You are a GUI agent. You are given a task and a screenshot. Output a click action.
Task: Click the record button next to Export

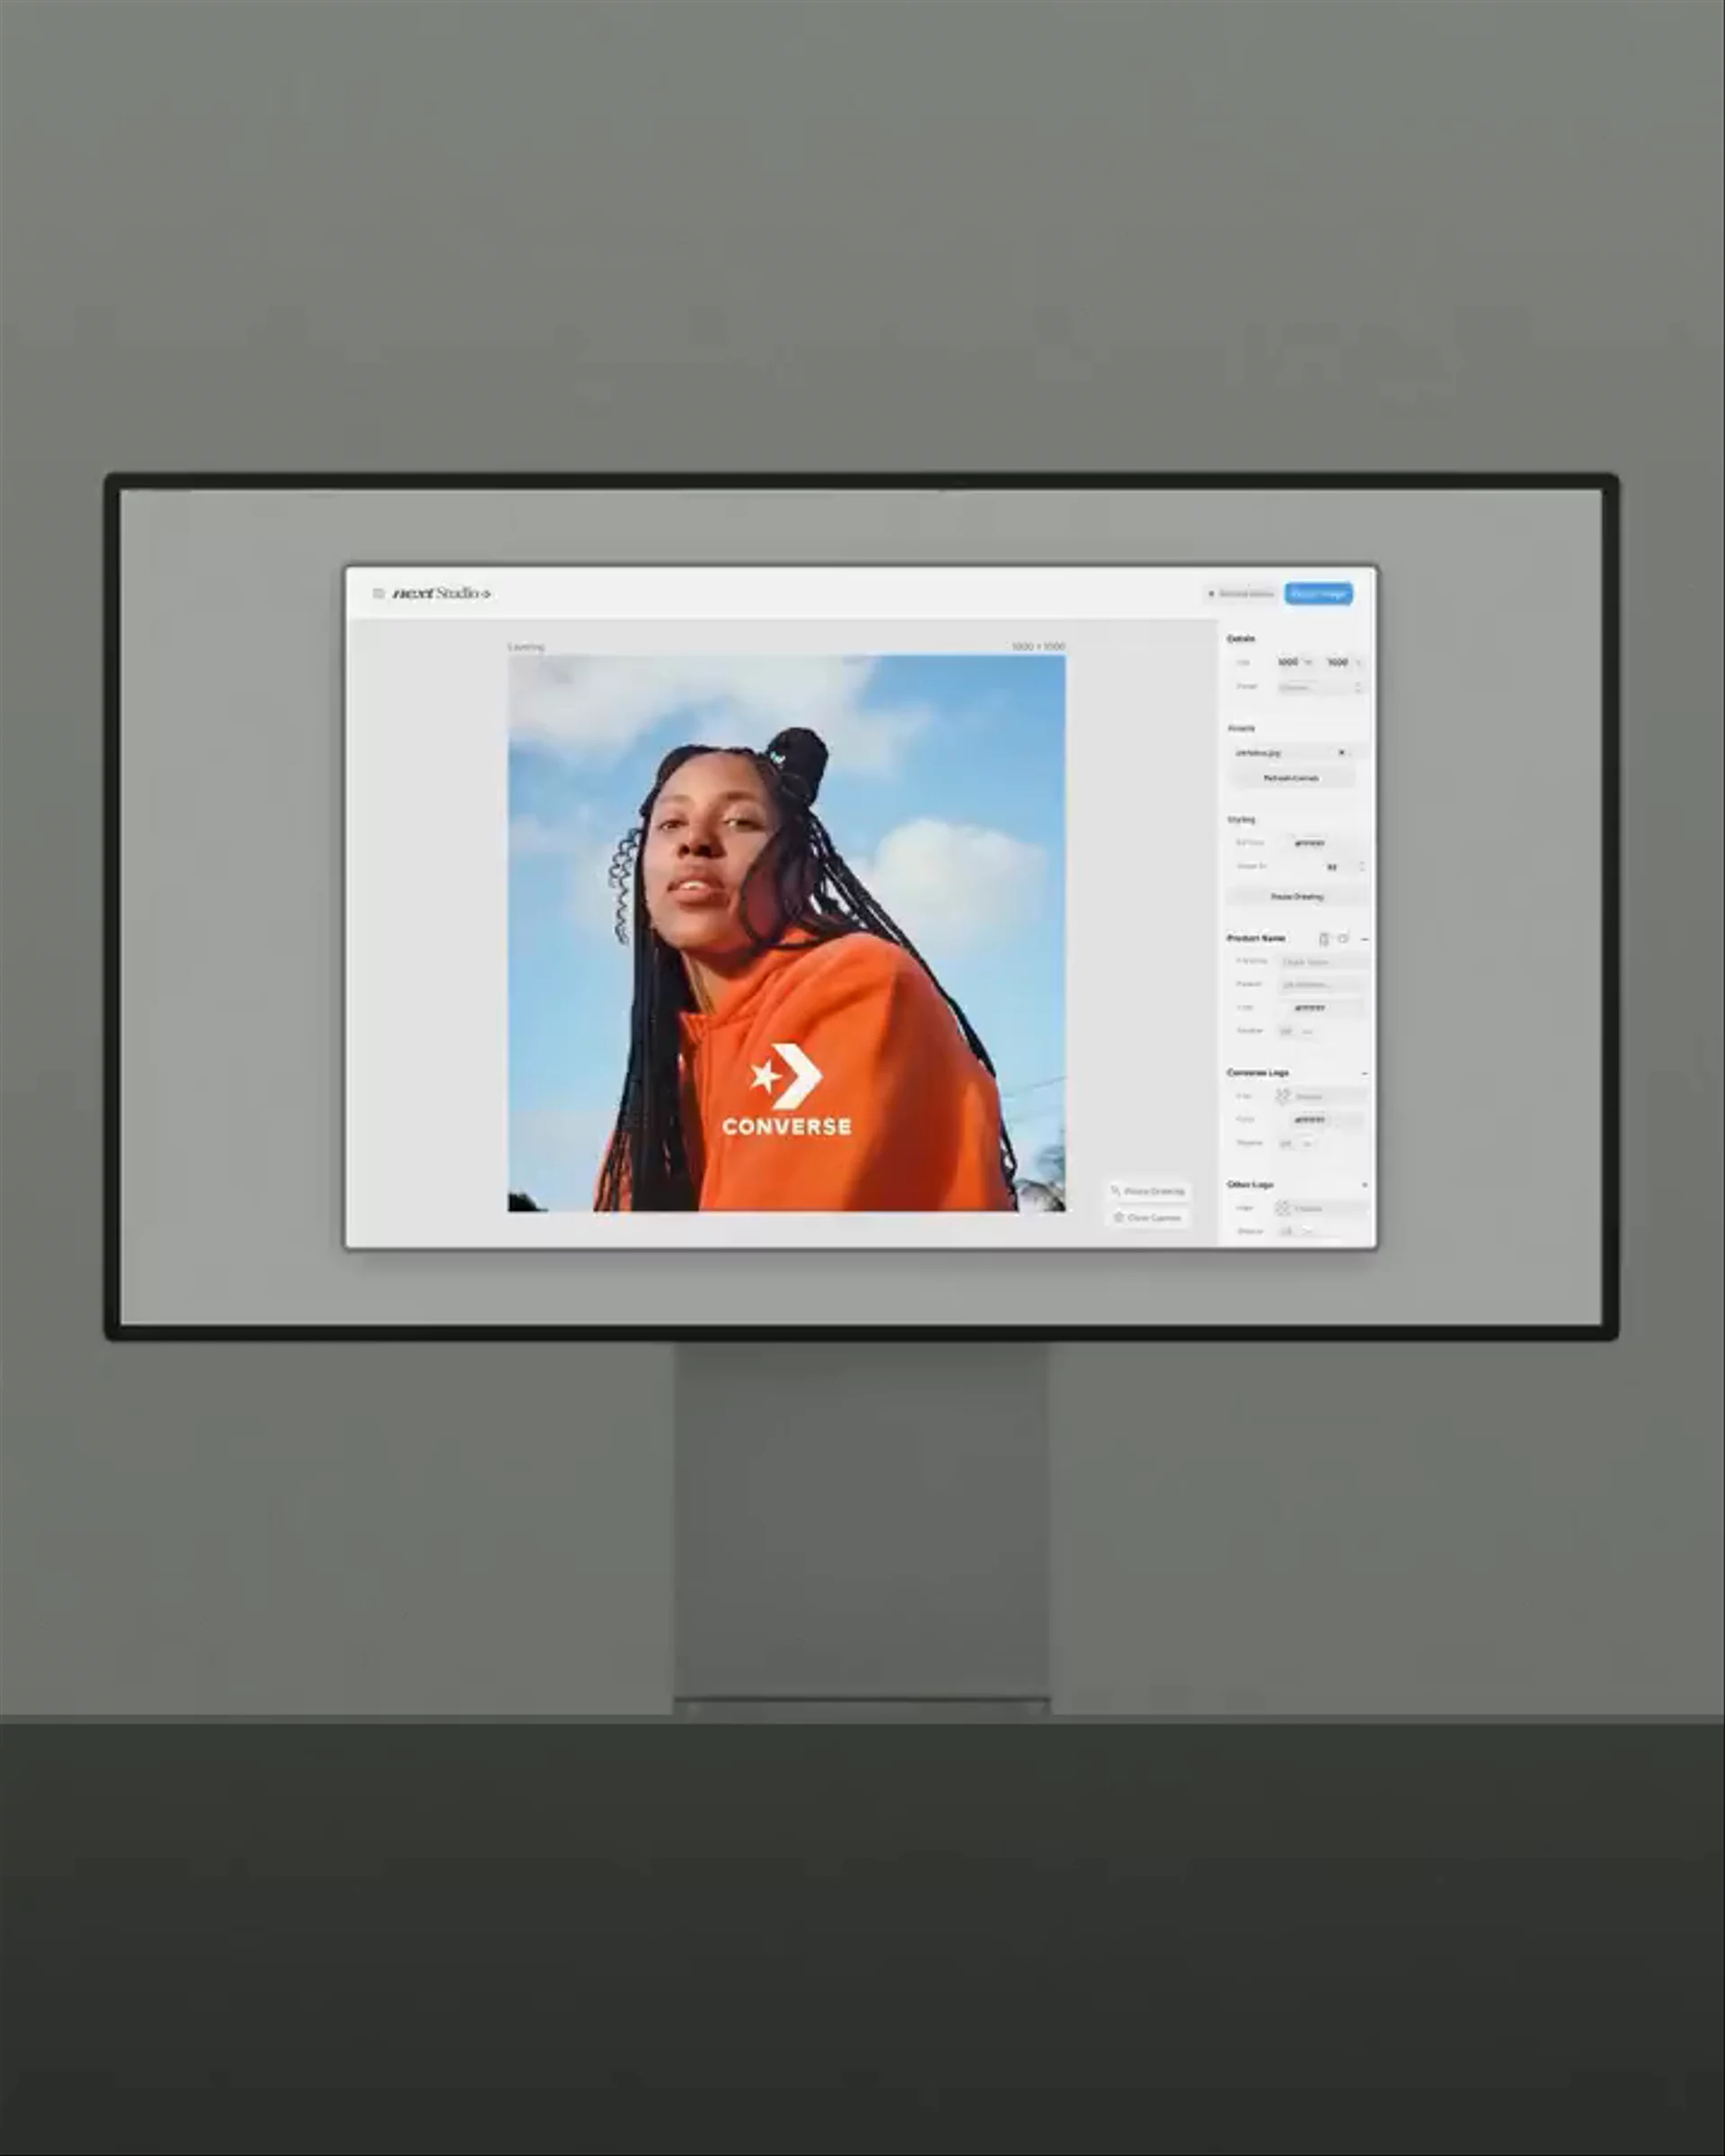(x=1241, y=594)
